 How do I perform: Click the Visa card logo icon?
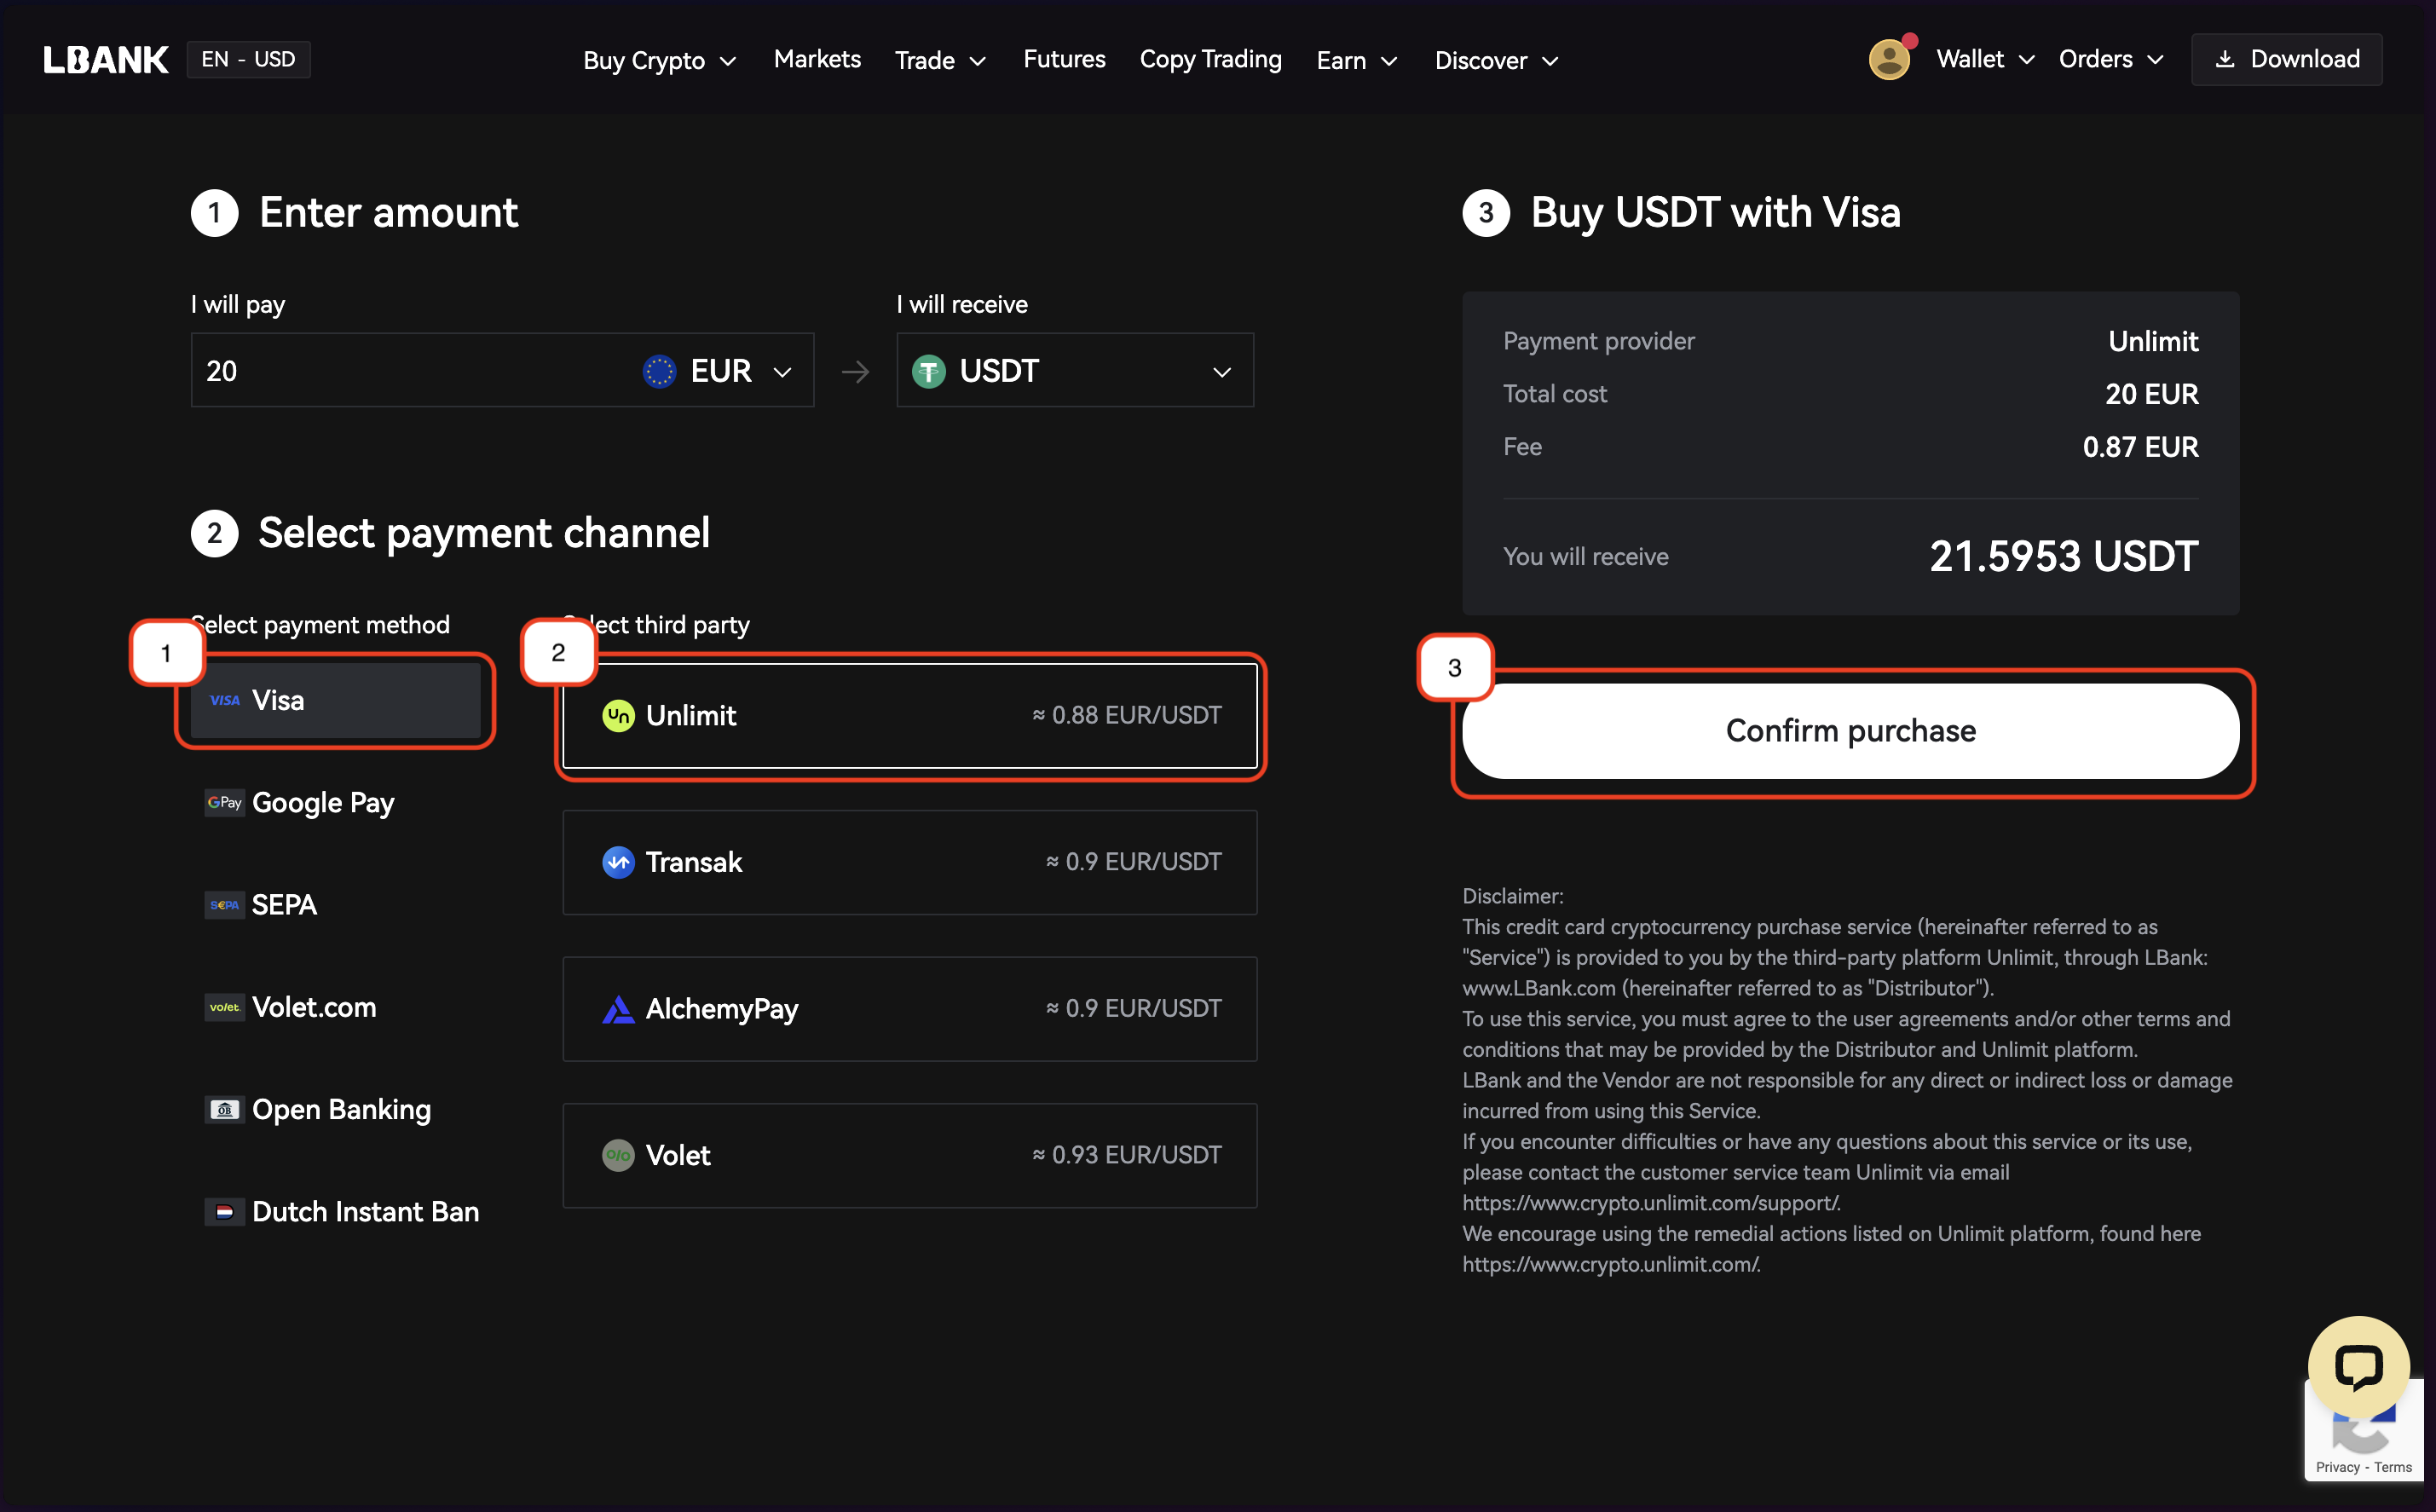(225, 700)
